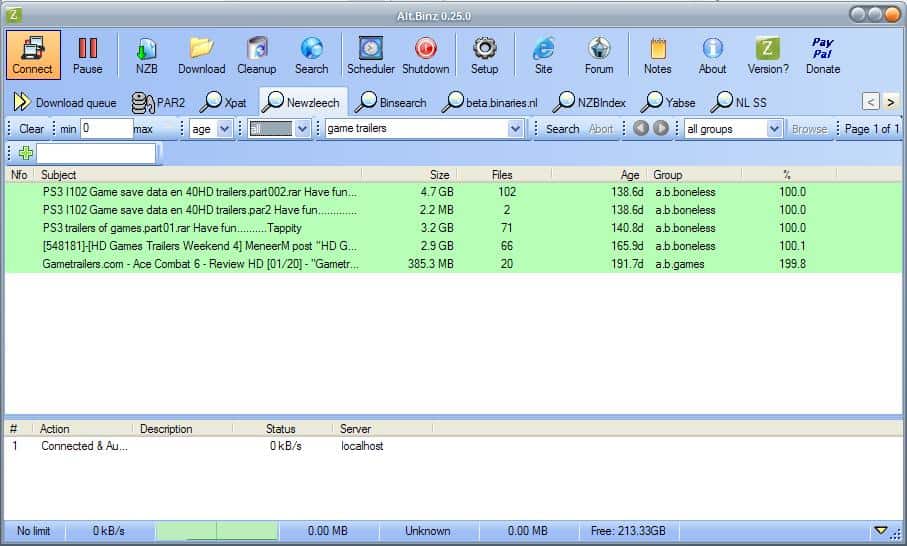Click the yellow triangle in status bar
The height and width of the screenshot is (546, 907).
point(880,530)
